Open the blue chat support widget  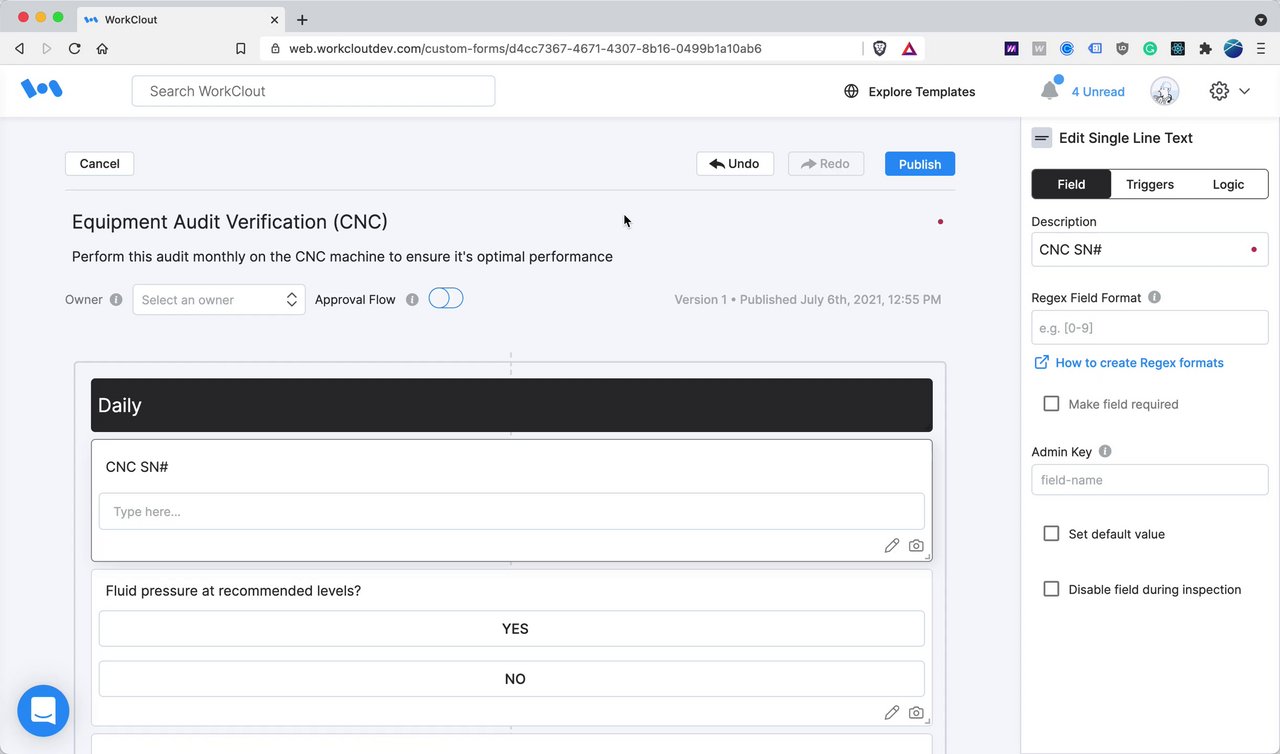[x=43, y=711]
